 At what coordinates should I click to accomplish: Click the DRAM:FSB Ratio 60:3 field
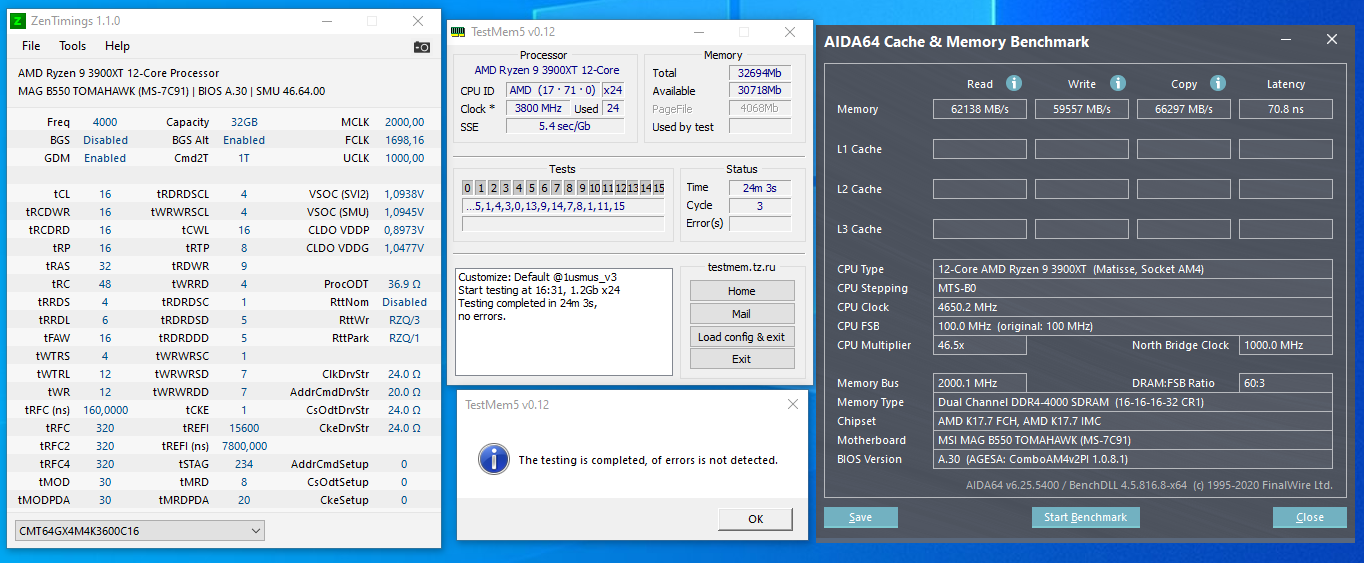point(1286,383)
